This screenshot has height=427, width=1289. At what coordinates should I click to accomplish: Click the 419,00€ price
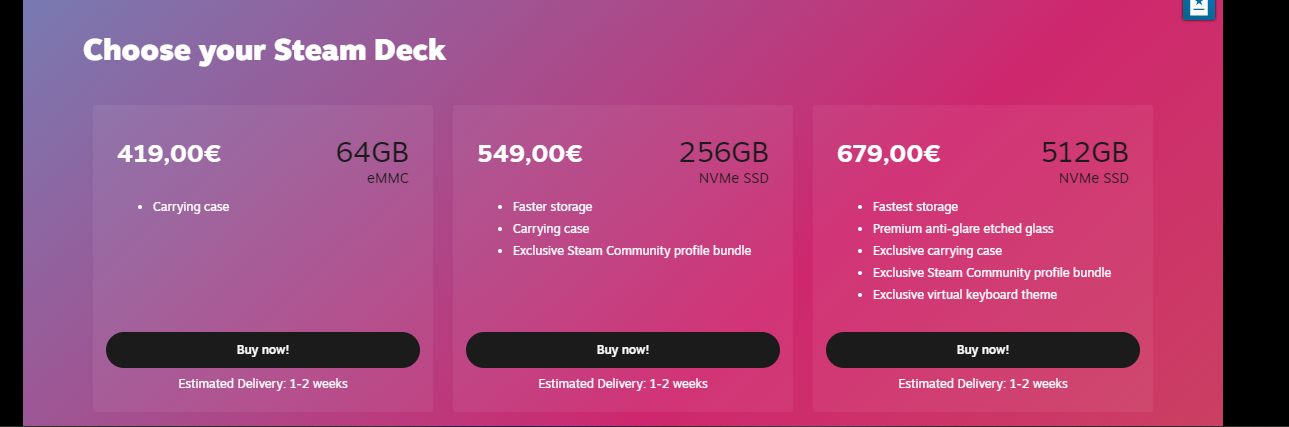point(169,154)
